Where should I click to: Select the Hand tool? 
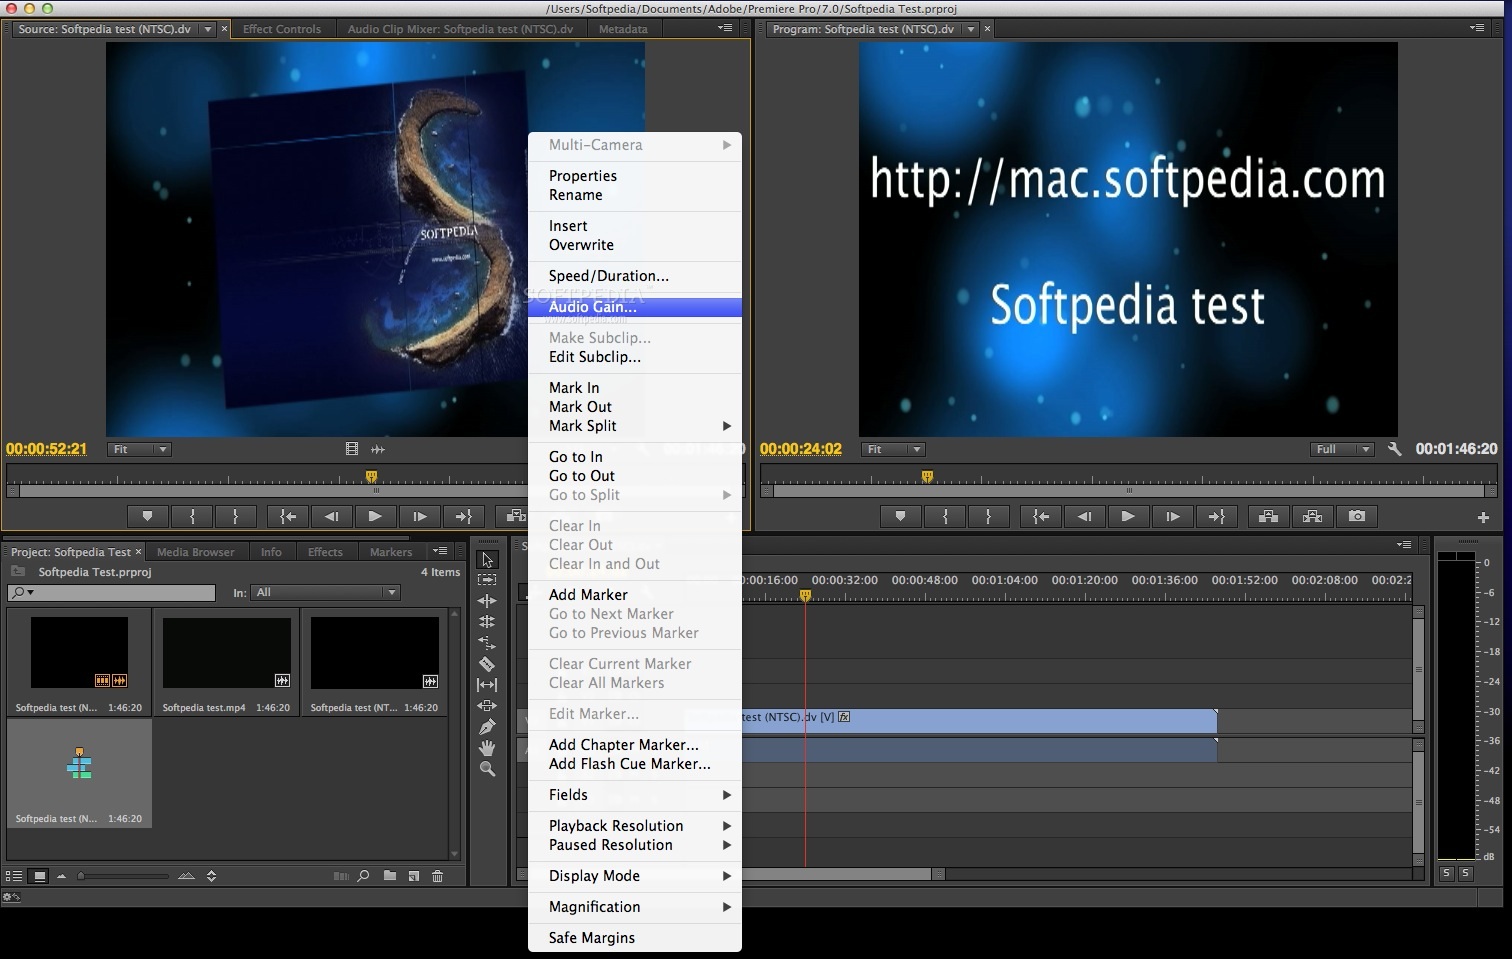(x=487, y=748)
